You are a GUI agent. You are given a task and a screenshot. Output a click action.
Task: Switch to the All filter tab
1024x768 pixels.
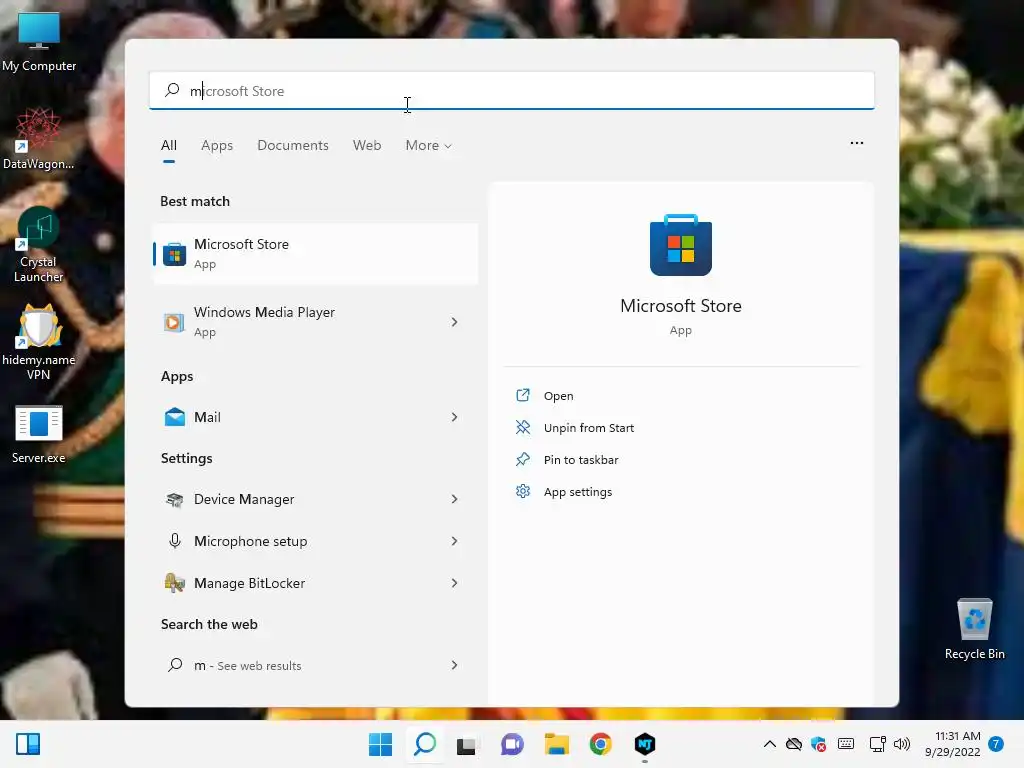point(168,146)
